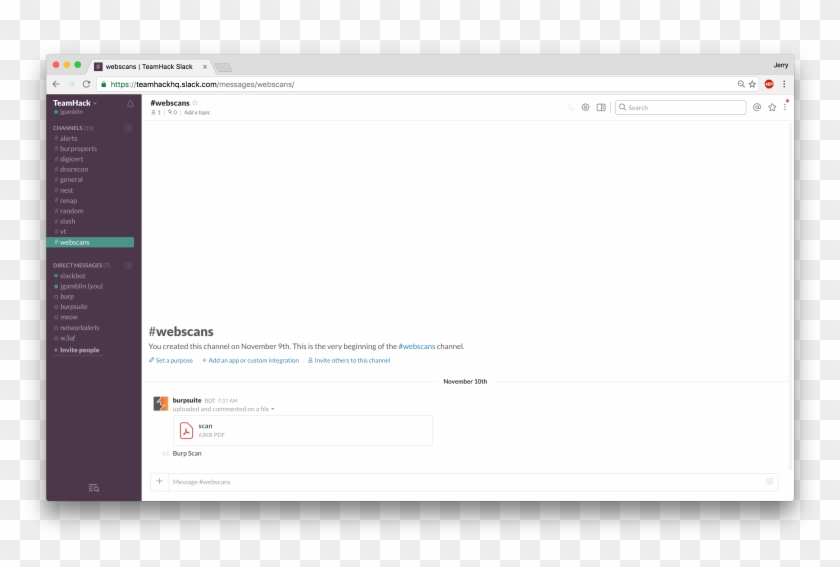Click Invite others to this channel
The image size is (840, 567).
349,361
